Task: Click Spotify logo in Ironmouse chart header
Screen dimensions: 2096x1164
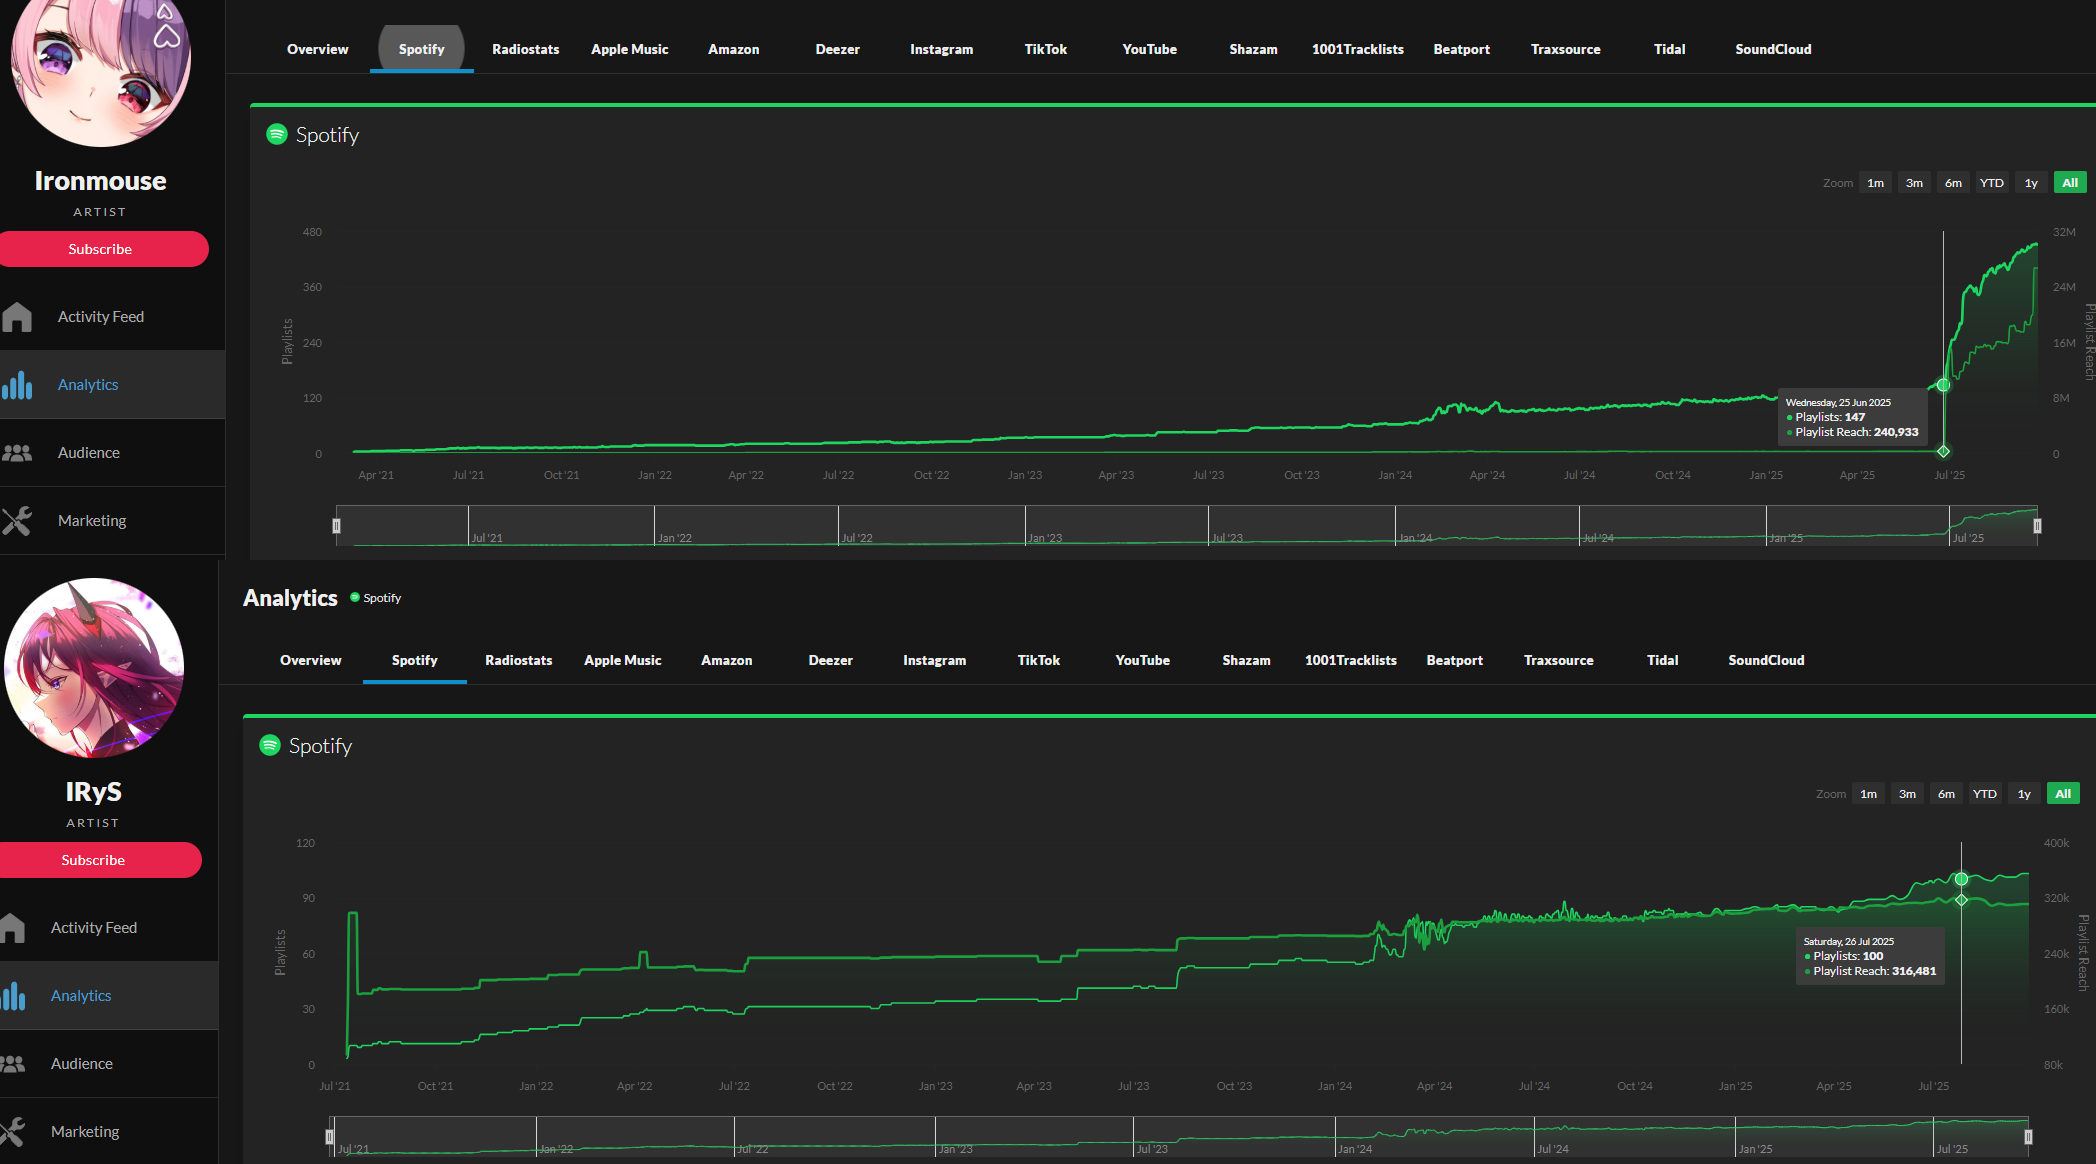Action: (x=277, y=134)
